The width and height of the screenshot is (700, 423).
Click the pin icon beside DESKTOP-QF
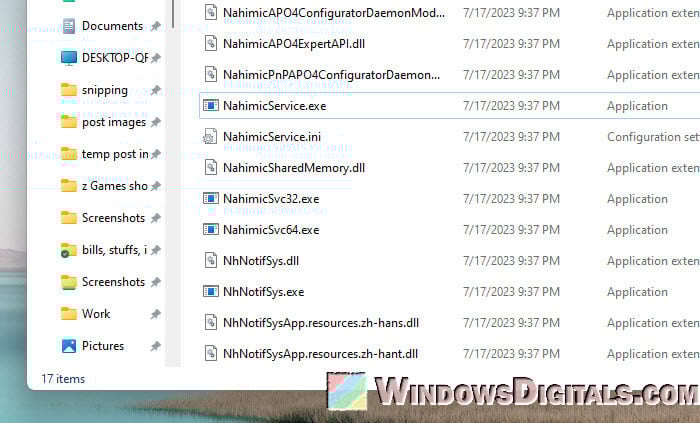(155, 58)
